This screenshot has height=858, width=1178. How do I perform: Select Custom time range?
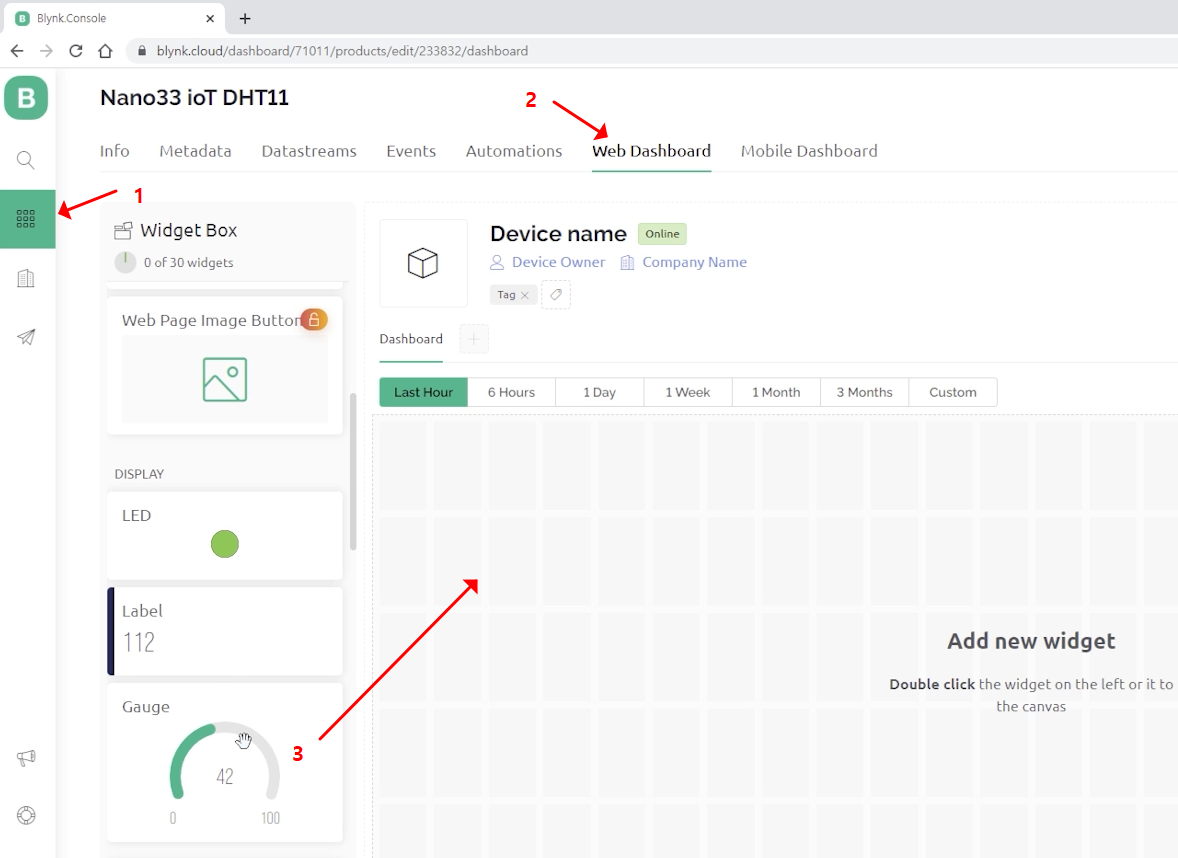(x=953, y=392)
